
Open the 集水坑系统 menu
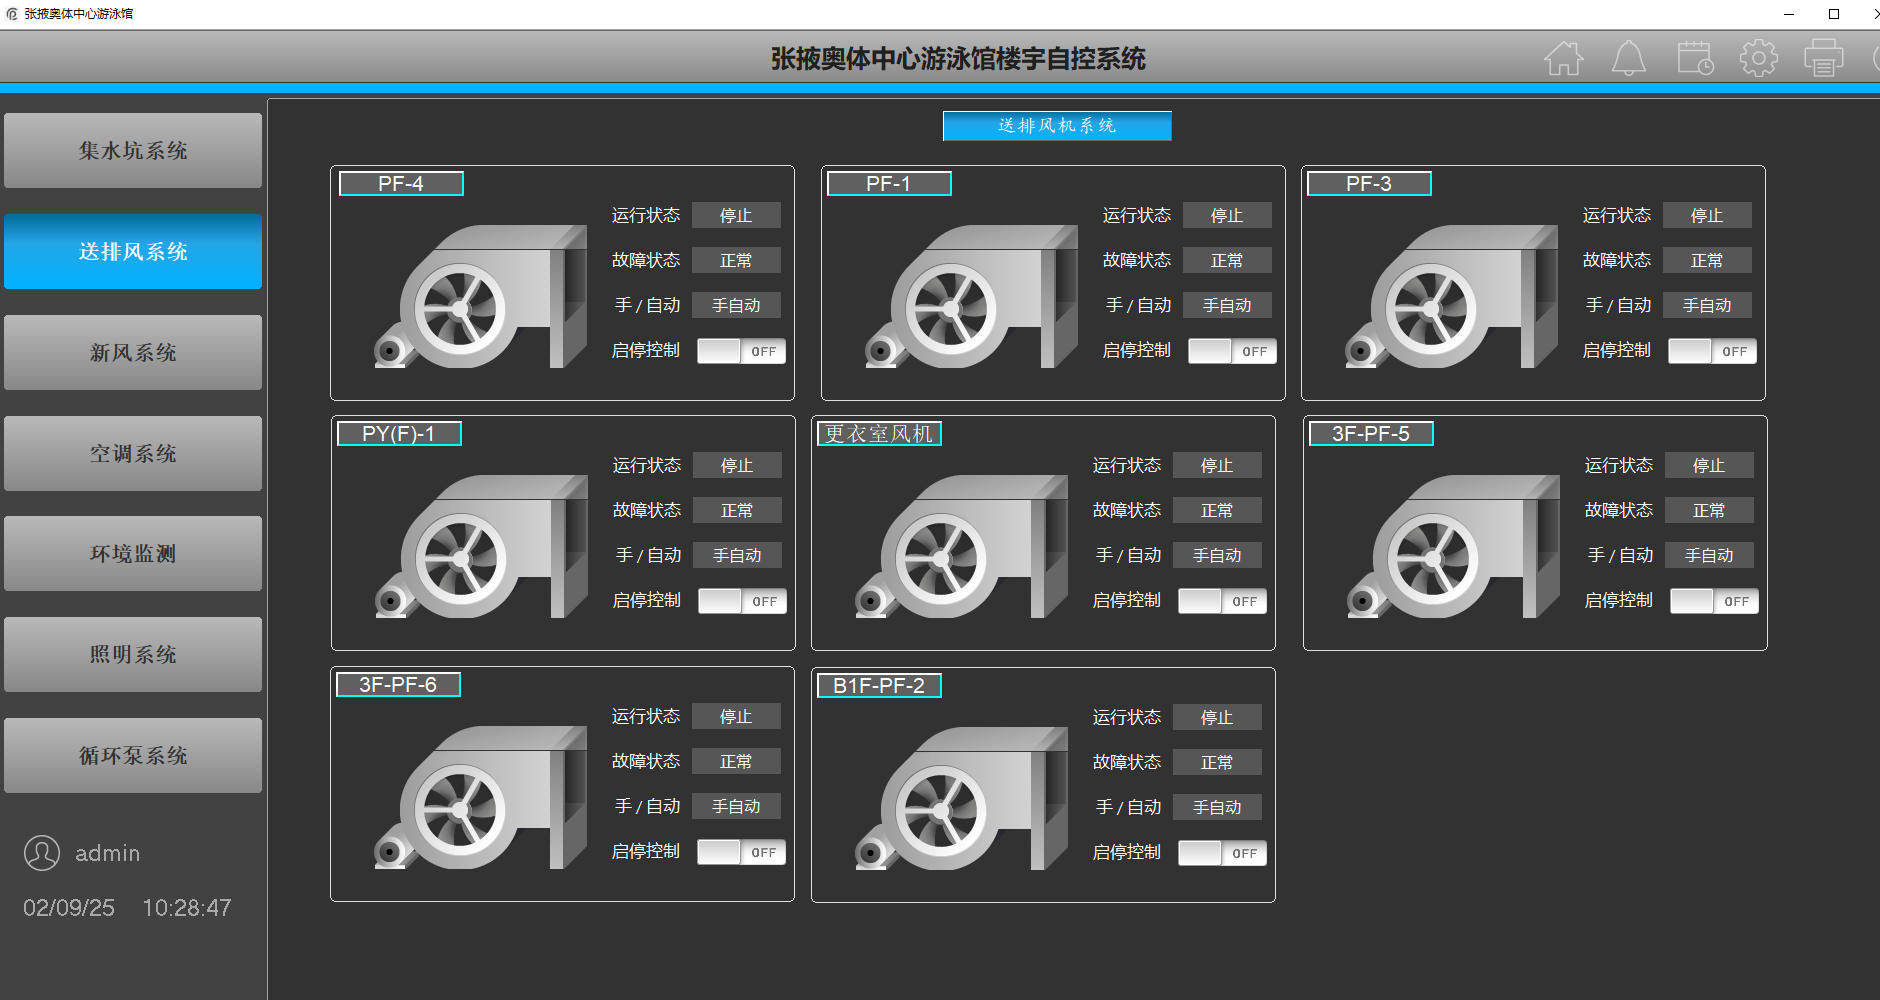(133, 151)
